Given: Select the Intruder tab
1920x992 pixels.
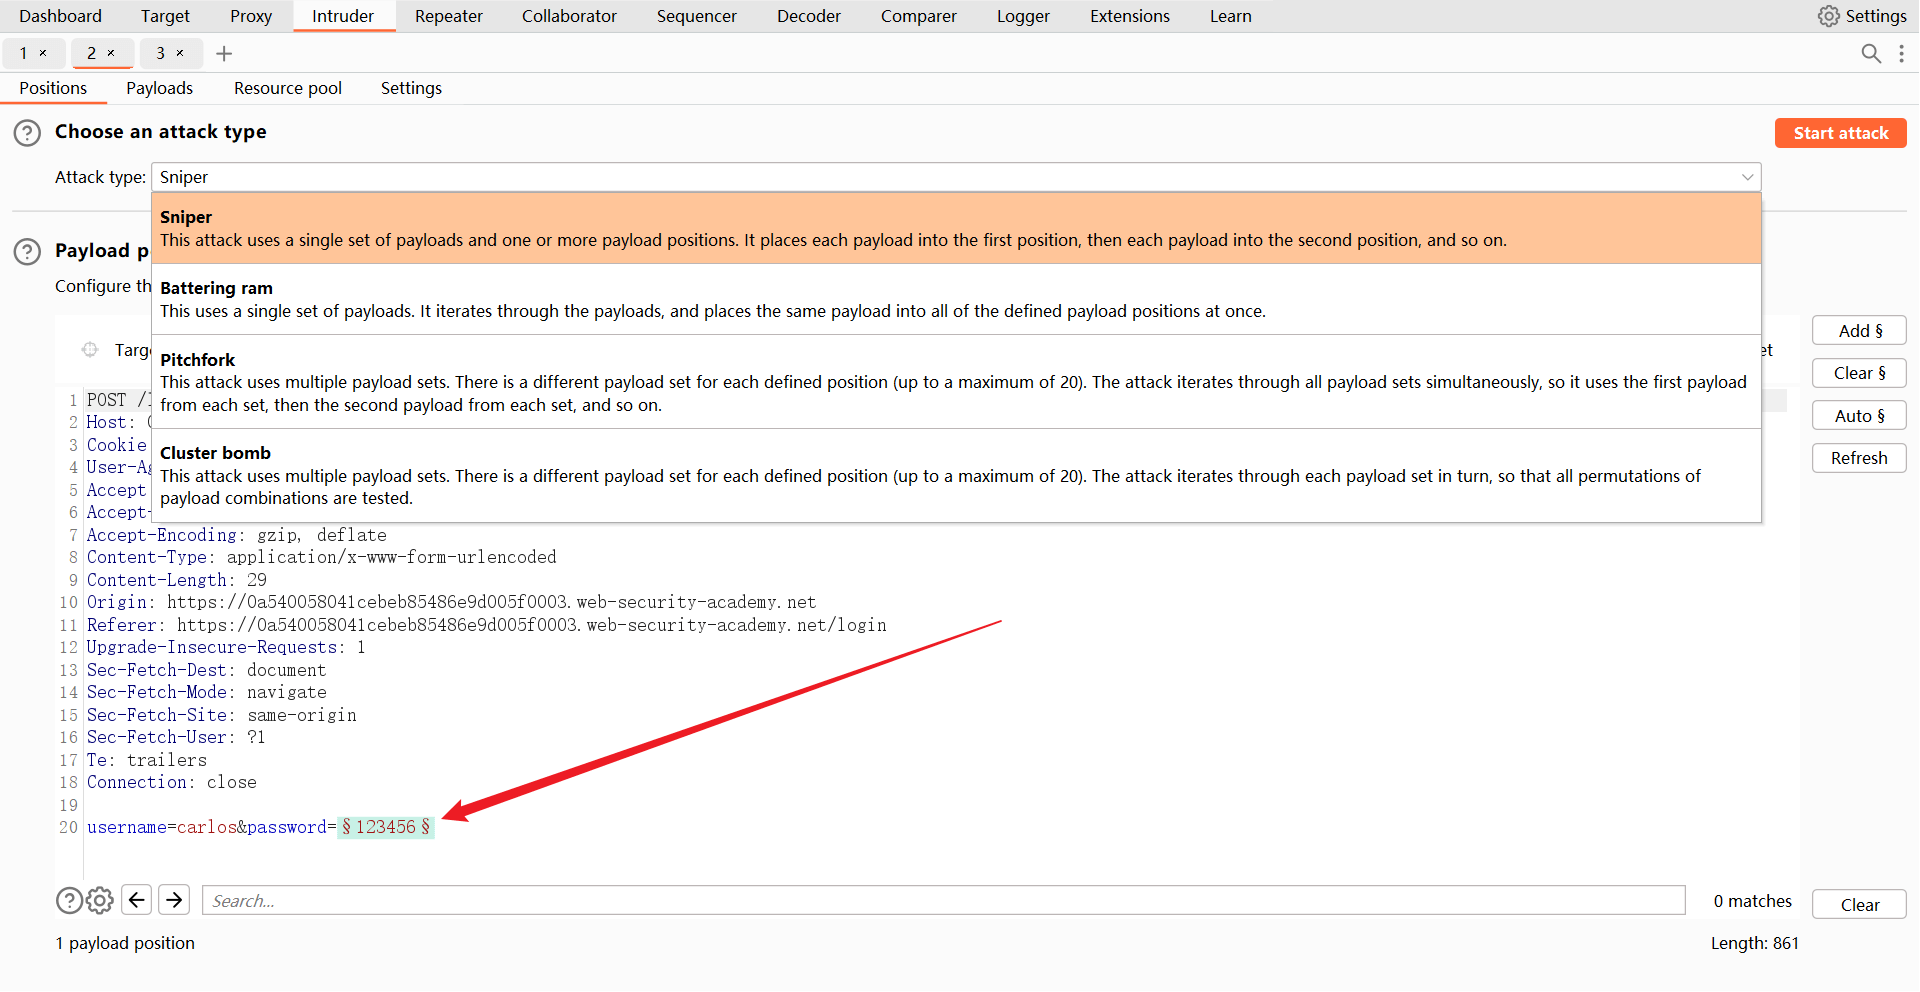Looking at the screenshot, I should point(343,16).
